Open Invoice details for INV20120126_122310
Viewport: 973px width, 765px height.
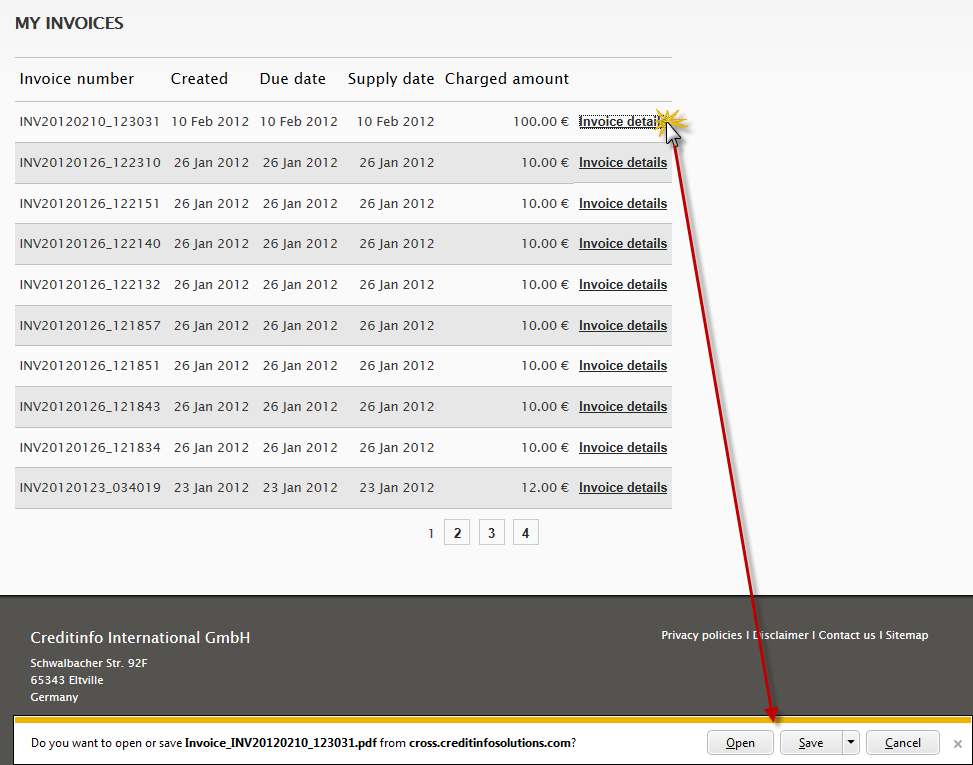(622, 163)
